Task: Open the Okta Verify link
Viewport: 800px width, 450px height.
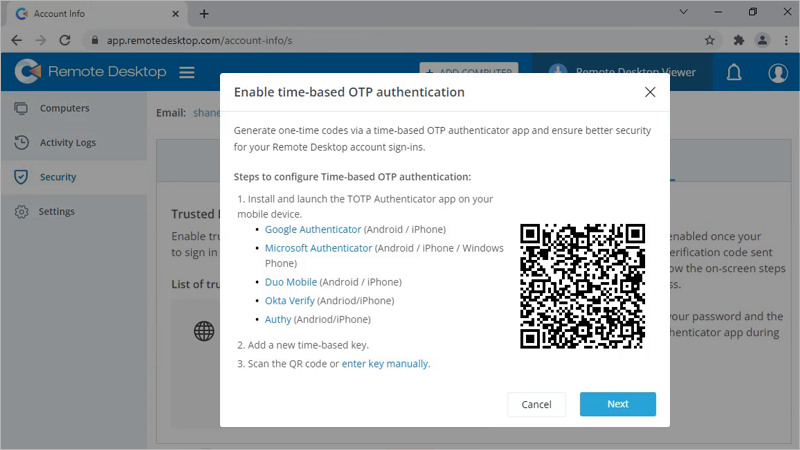Action: 291,300
